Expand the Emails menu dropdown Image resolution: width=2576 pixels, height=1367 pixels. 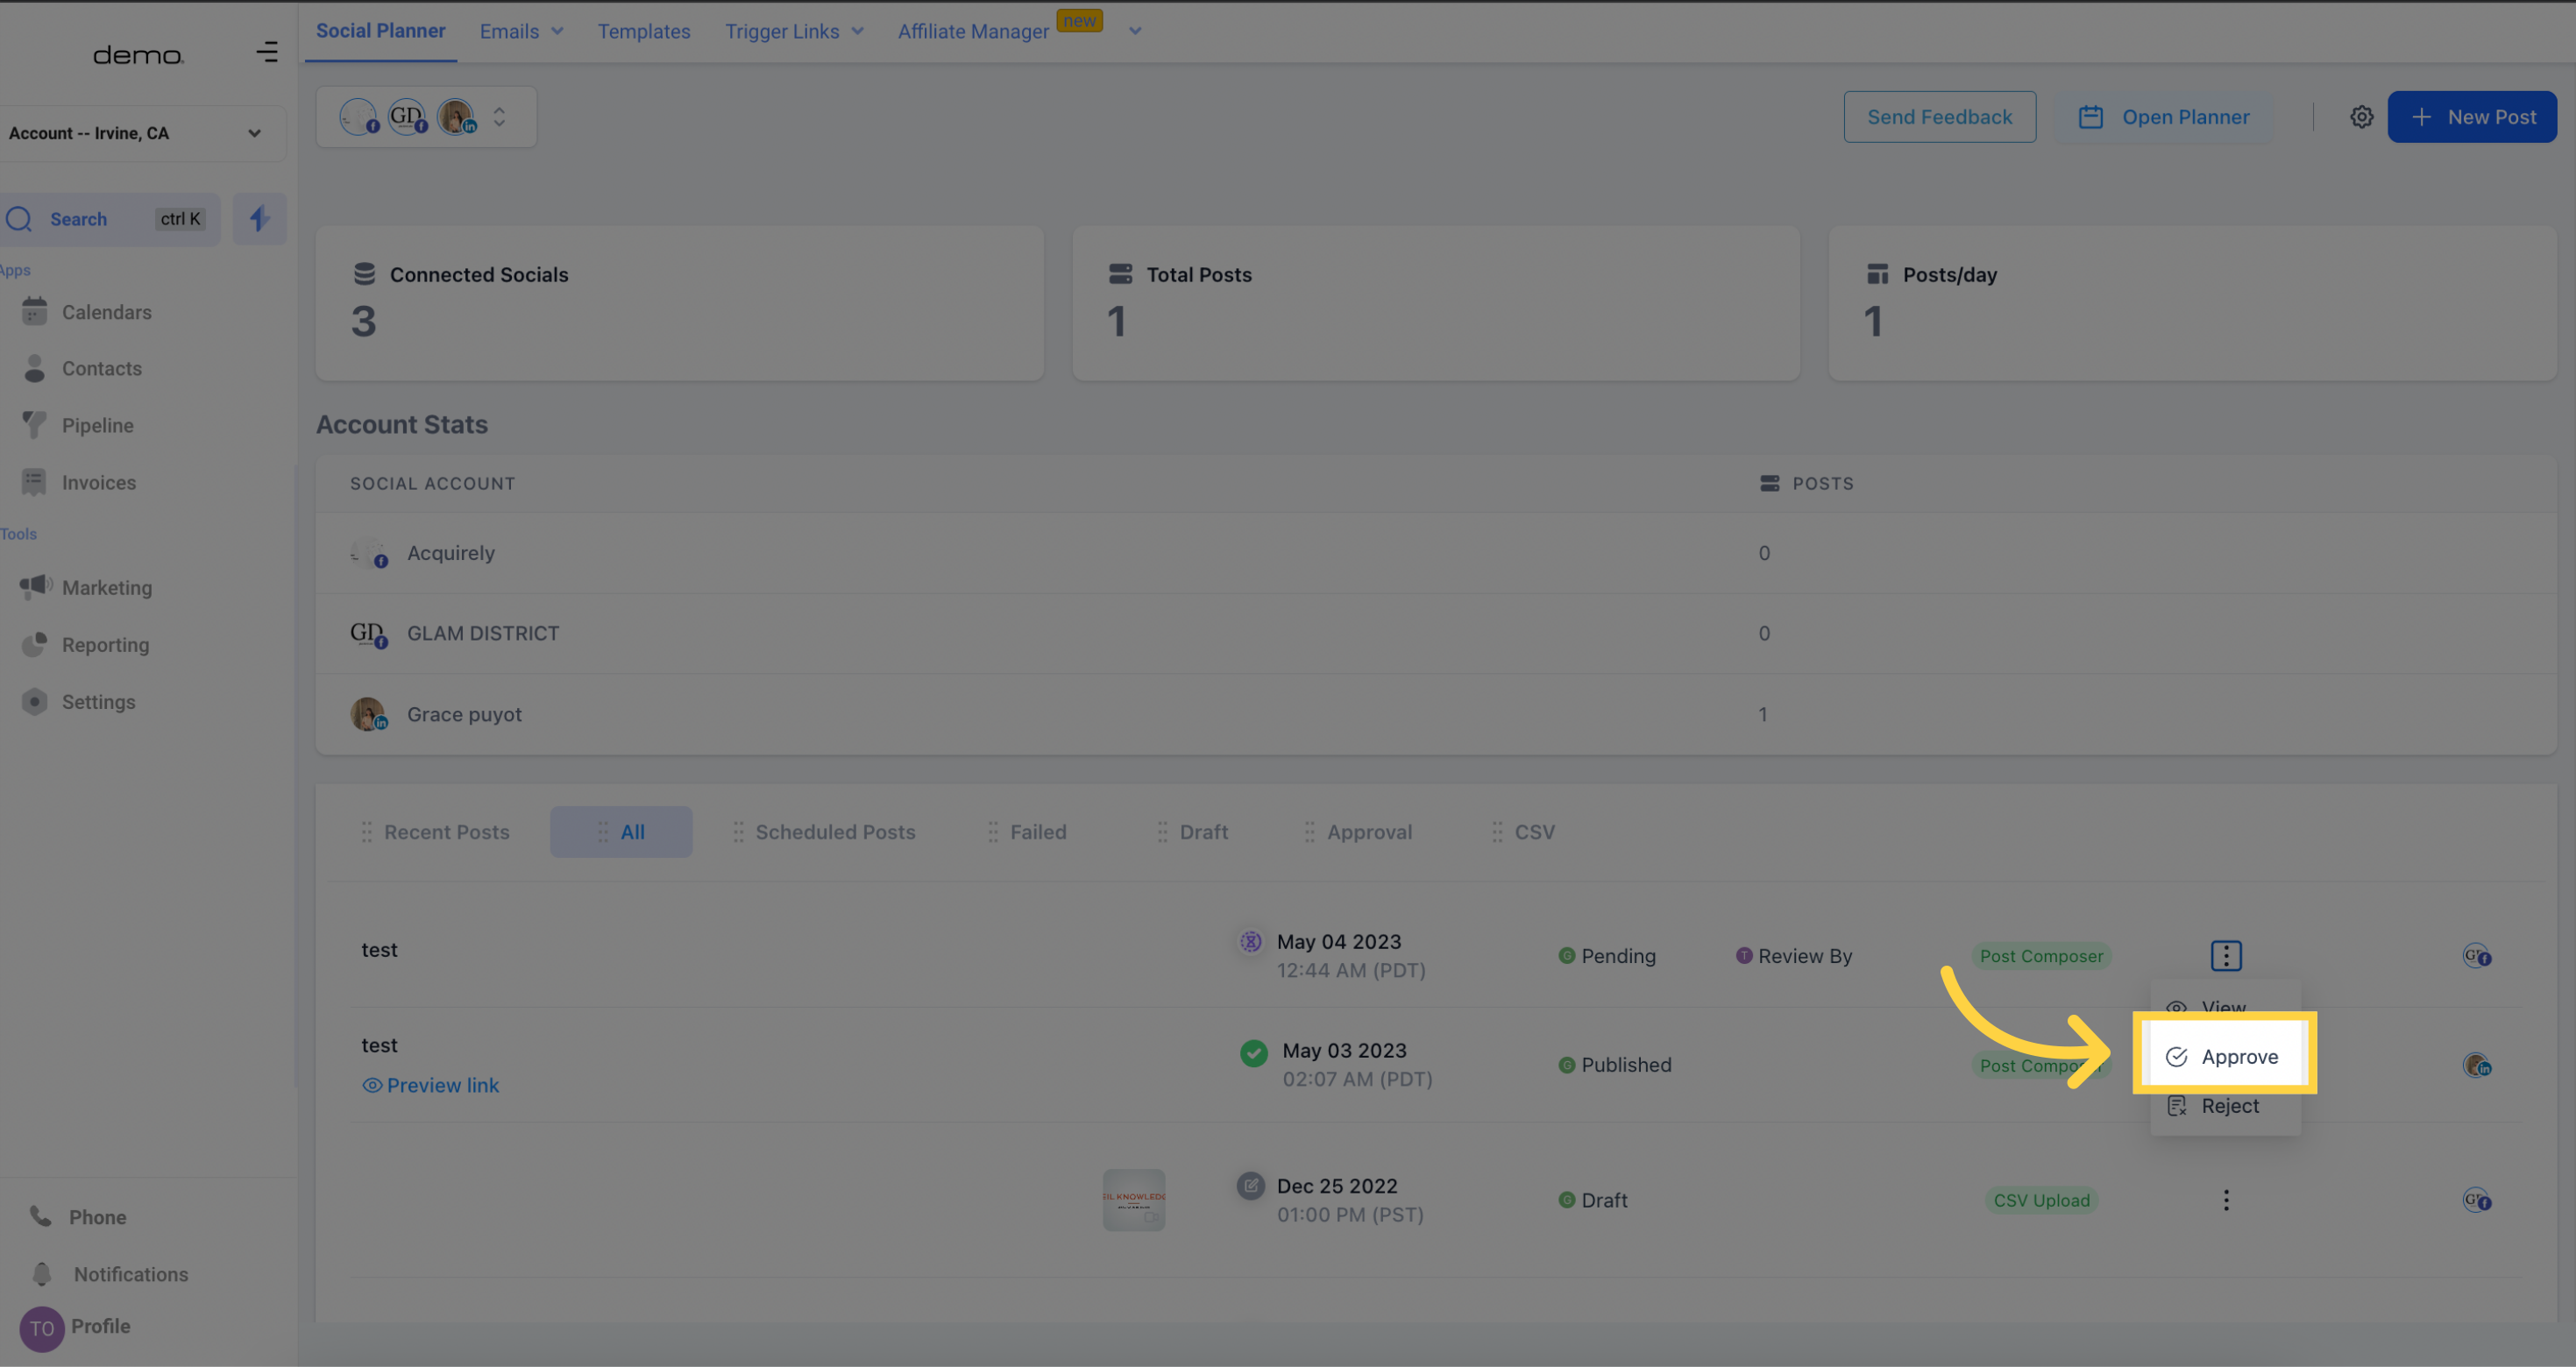(x=557, y=31)
